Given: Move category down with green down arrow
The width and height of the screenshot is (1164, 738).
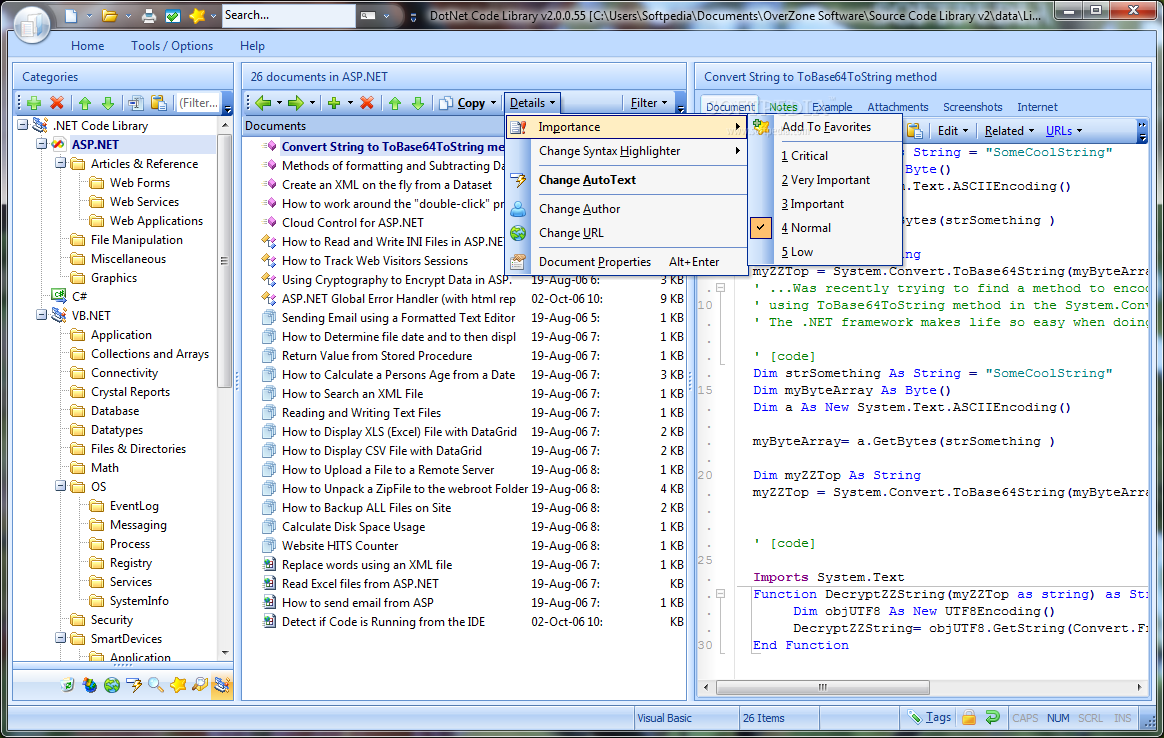Looking at the screenshot, I should tap(108, 103).
